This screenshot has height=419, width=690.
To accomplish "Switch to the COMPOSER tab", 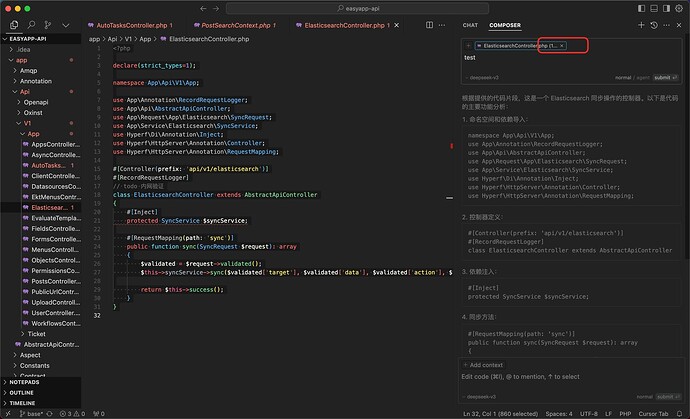I will coord(505,25).
